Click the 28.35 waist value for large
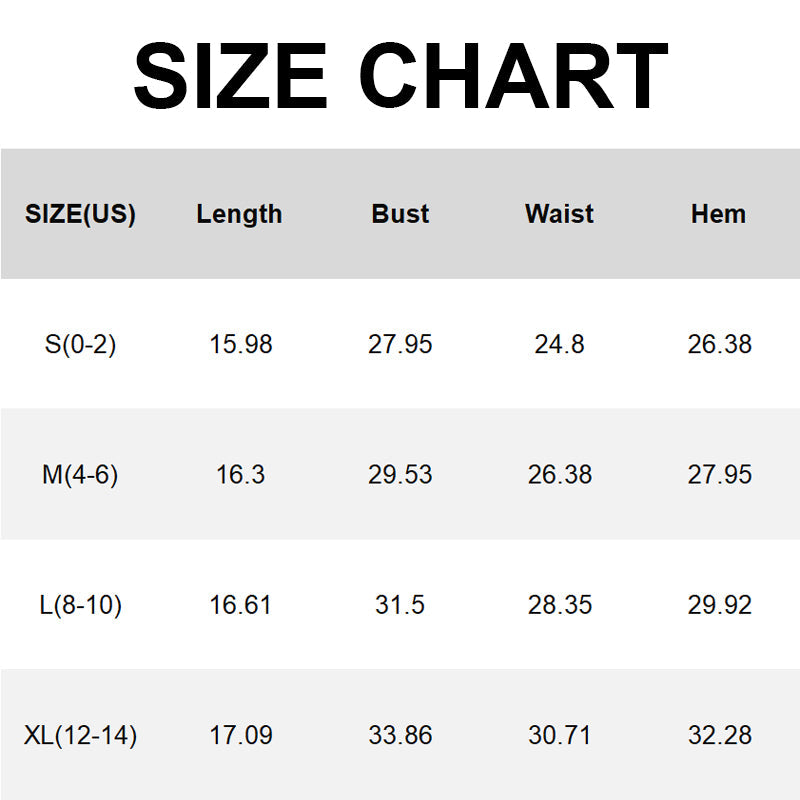The height and width of the screenshot is (800, 800). 560,605
